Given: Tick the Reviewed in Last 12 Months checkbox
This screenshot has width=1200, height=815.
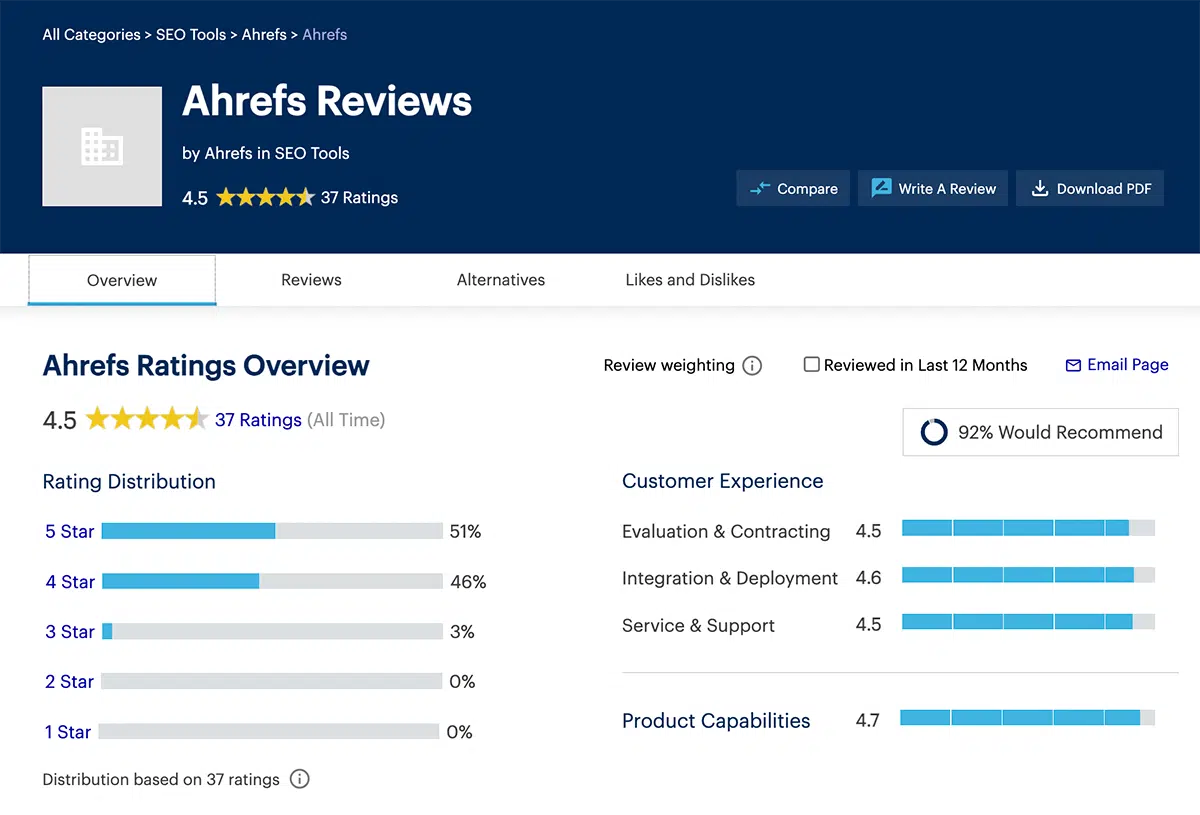Looking at the screenshot, I should (812, 365).
